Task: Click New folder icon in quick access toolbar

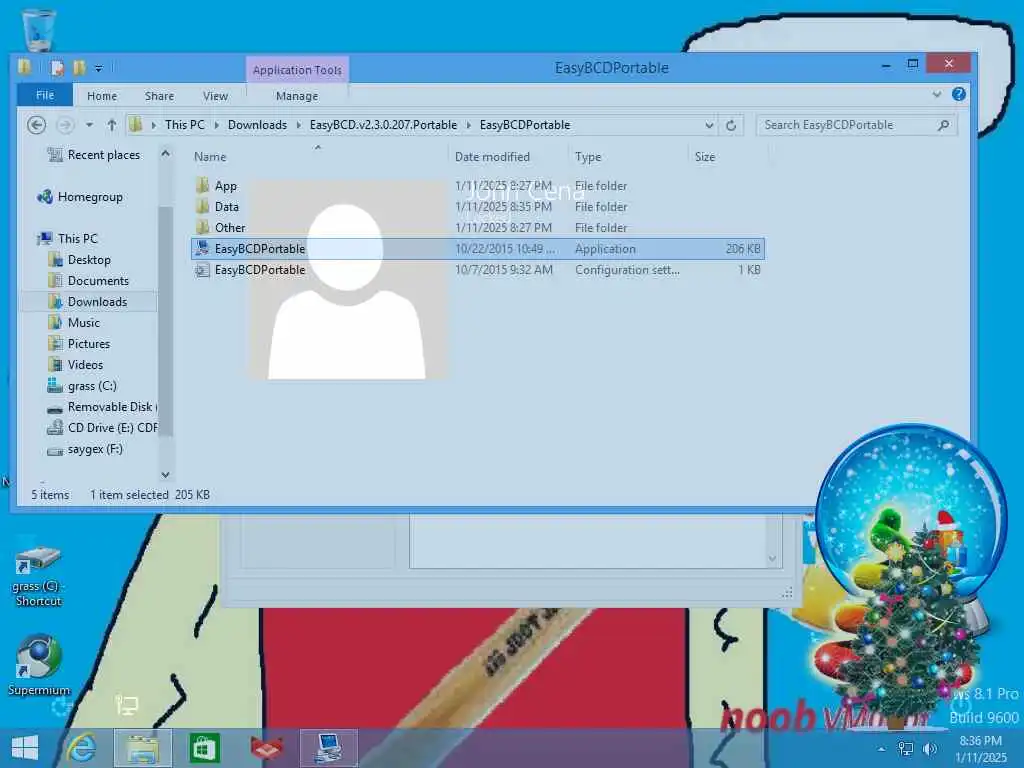Action: pyautogui.click(x=79, y=67)
